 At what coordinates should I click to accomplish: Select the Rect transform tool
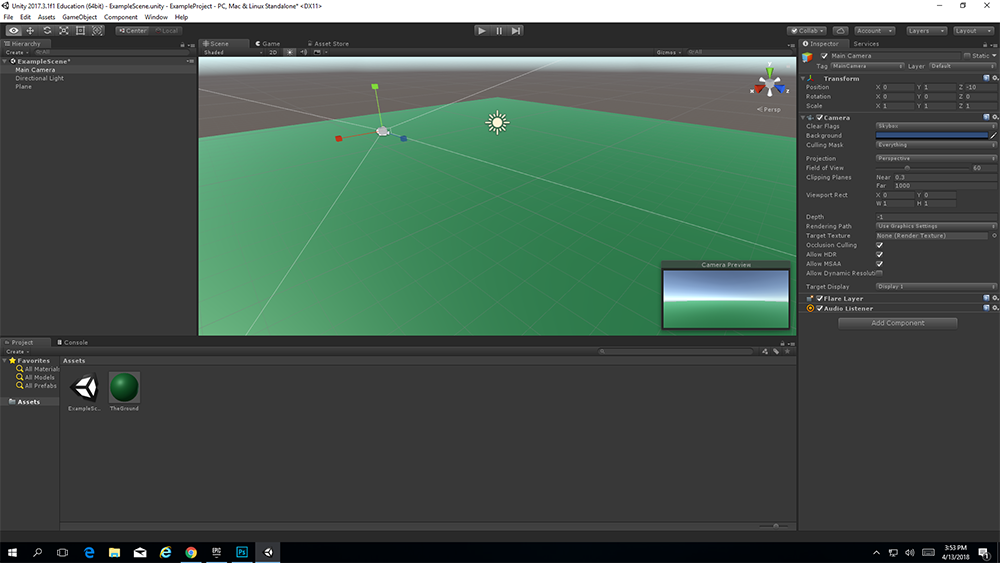(x=80, y=31)
